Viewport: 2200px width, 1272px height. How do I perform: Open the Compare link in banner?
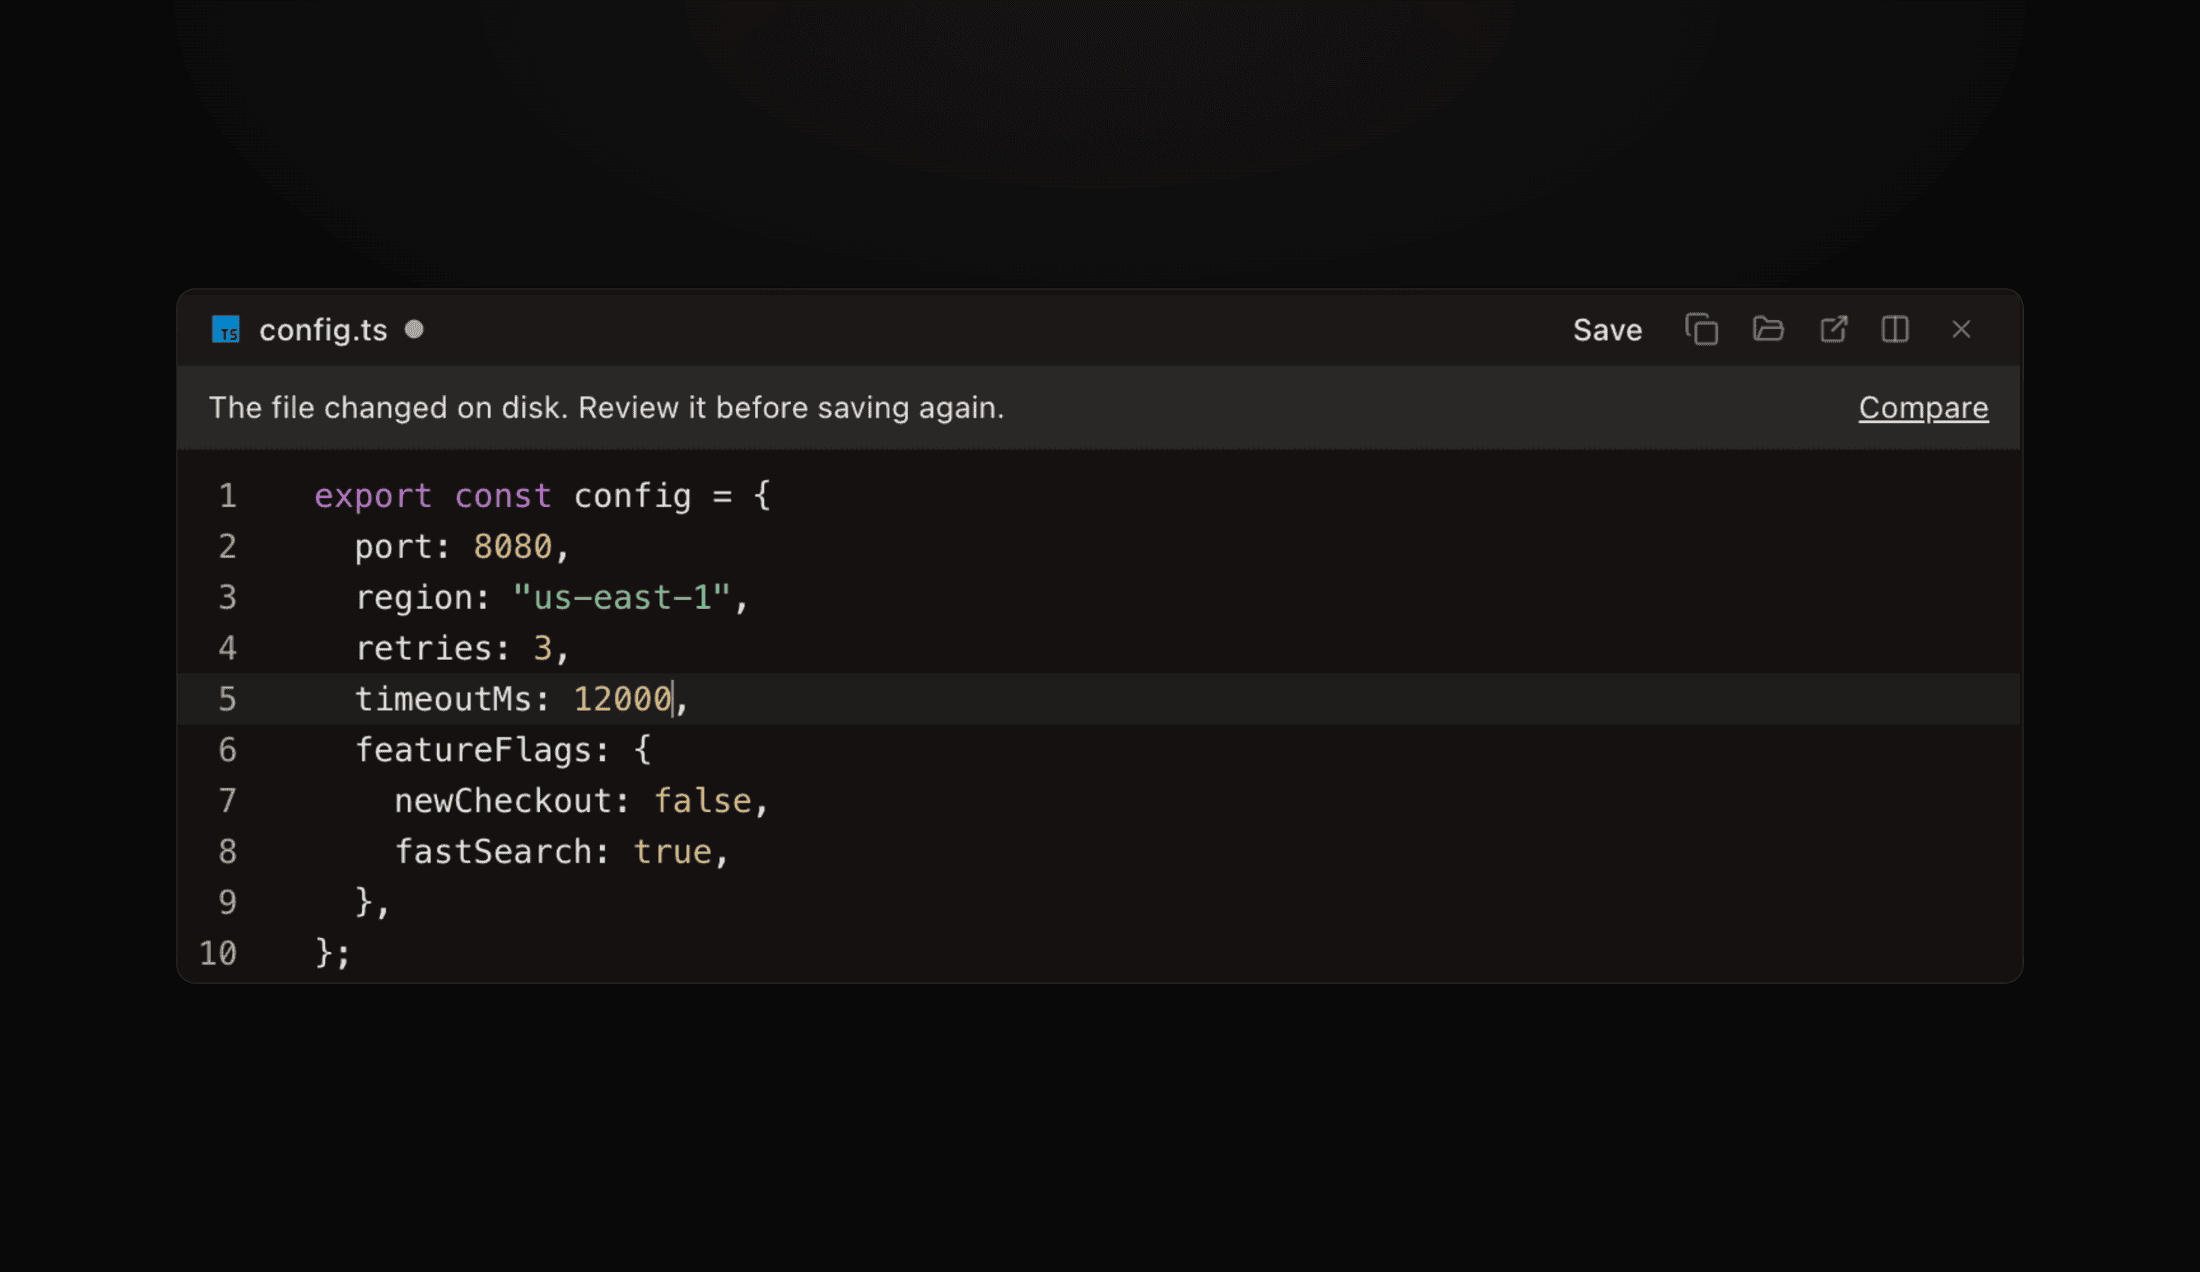1923,408
